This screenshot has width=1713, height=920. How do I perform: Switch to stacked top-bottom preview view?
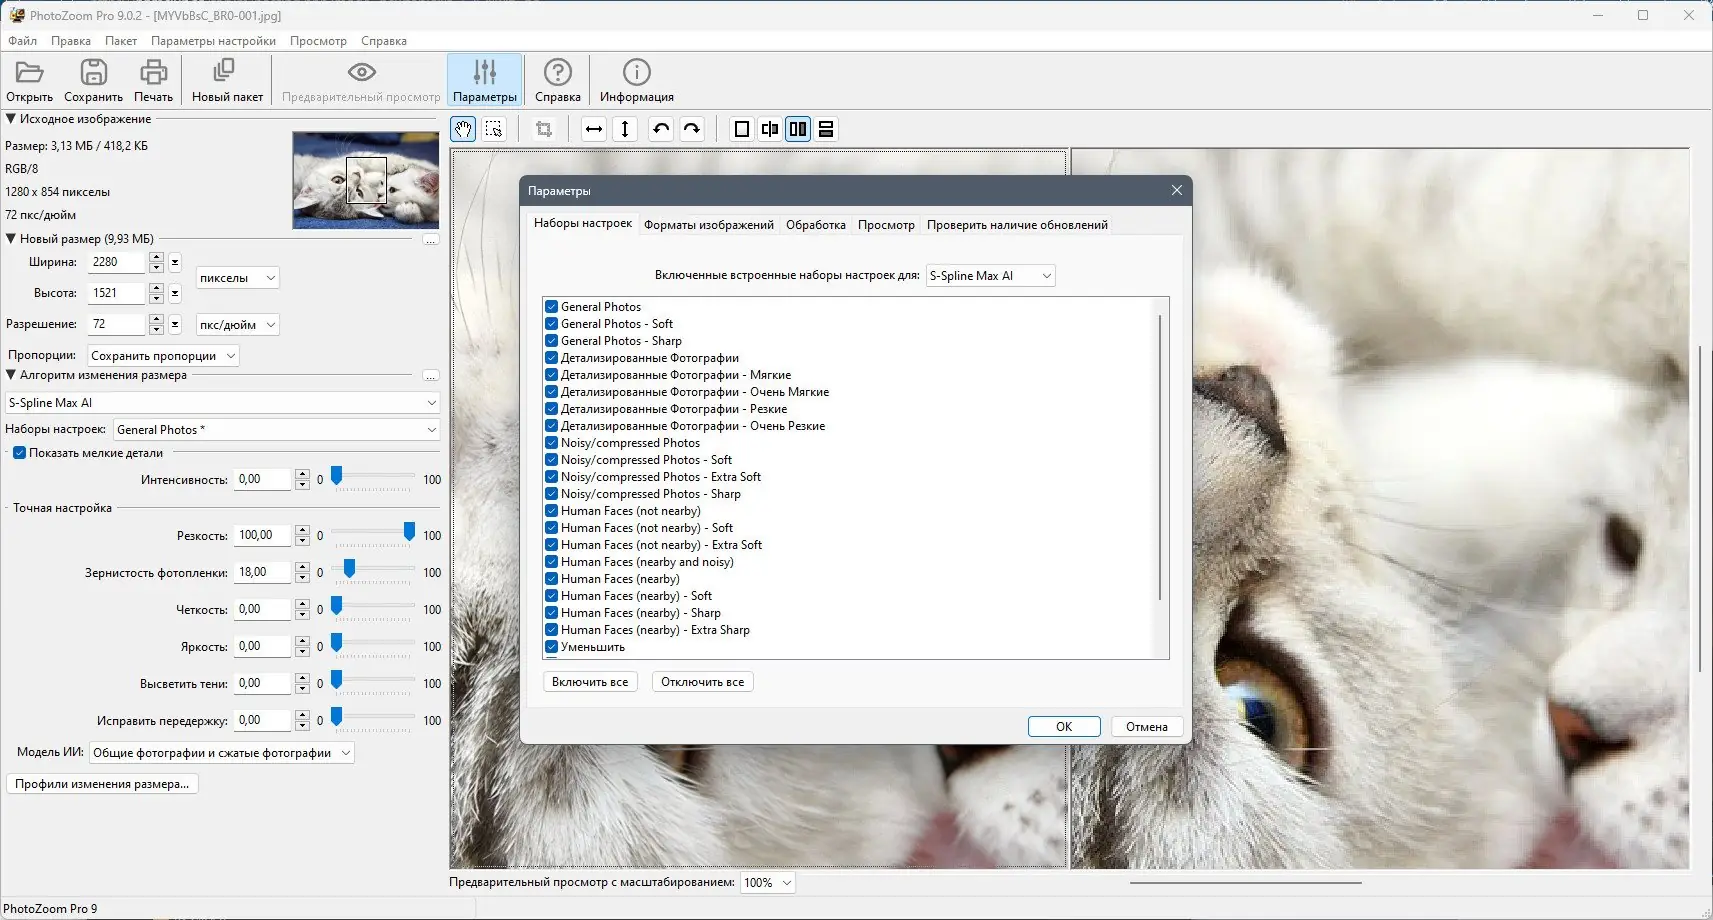point(826,129)
